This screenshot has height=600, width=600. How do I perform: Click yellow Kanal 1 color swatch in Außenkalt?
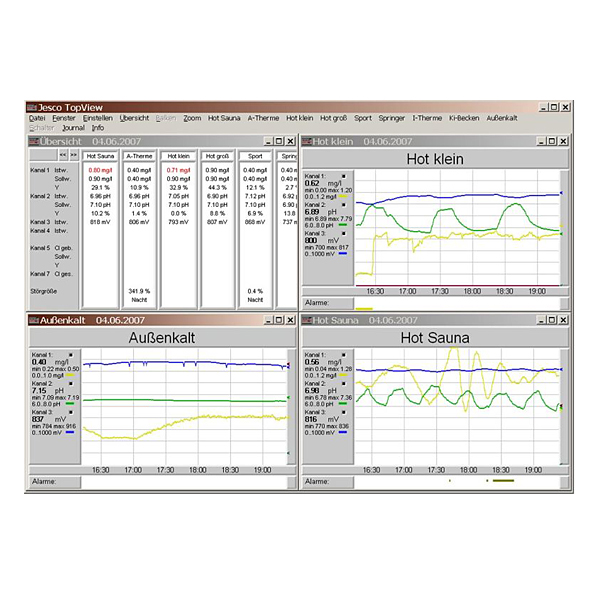tap(70, 375)
